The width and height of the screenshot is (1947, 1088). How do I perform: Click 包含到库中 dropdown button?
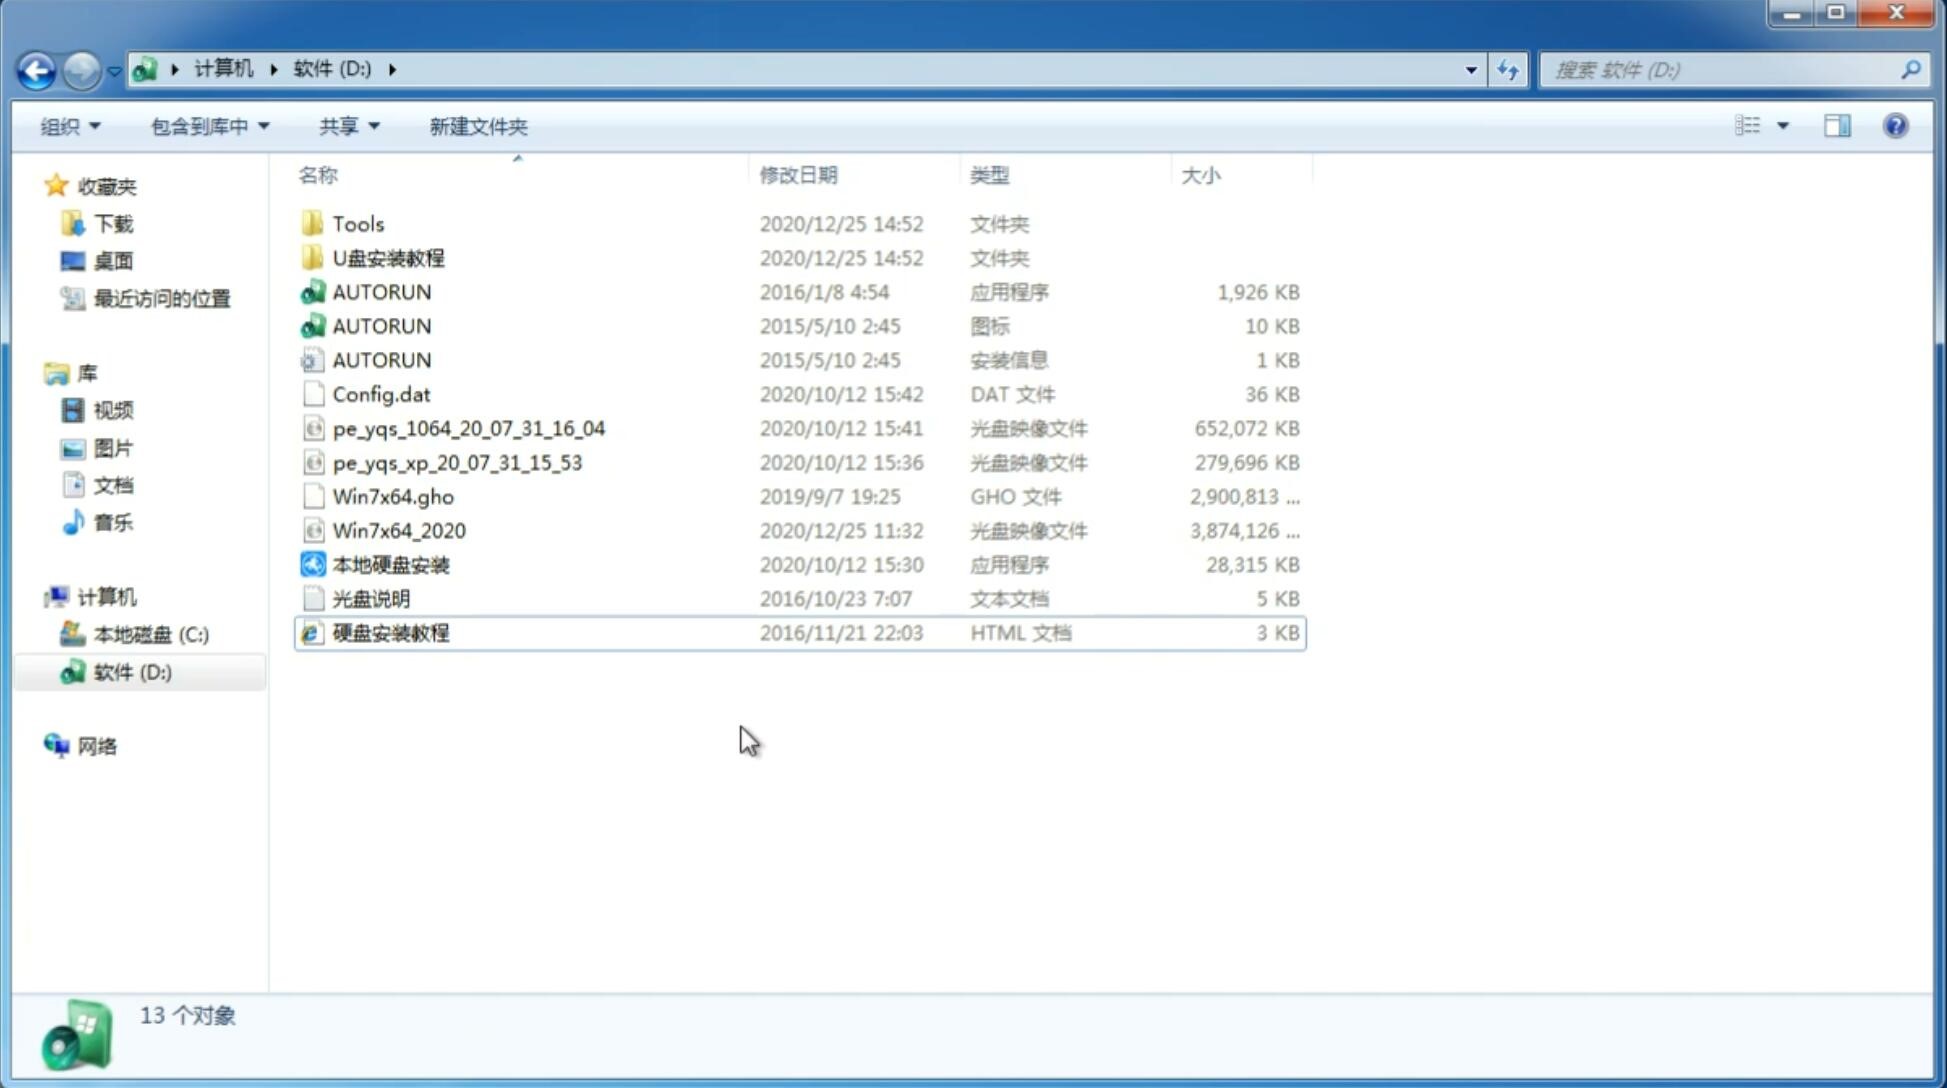[x=209, y=126]
